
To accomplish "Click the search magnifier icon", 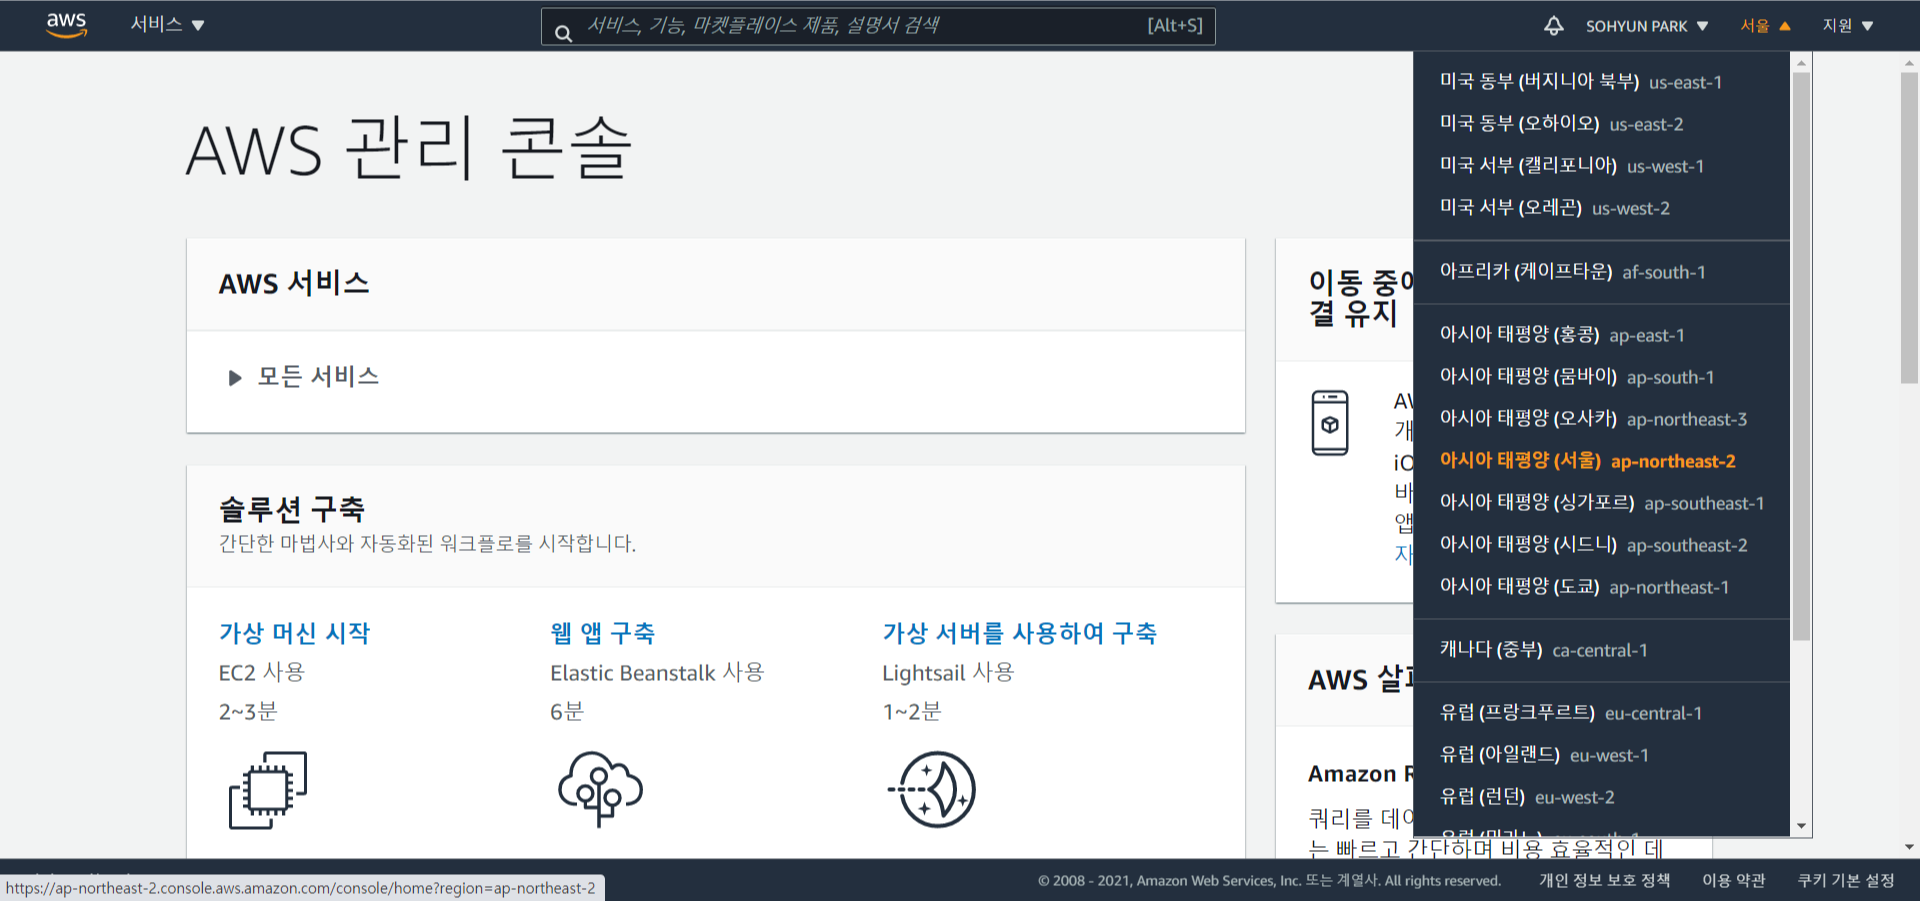I will (x=563, y=34).
